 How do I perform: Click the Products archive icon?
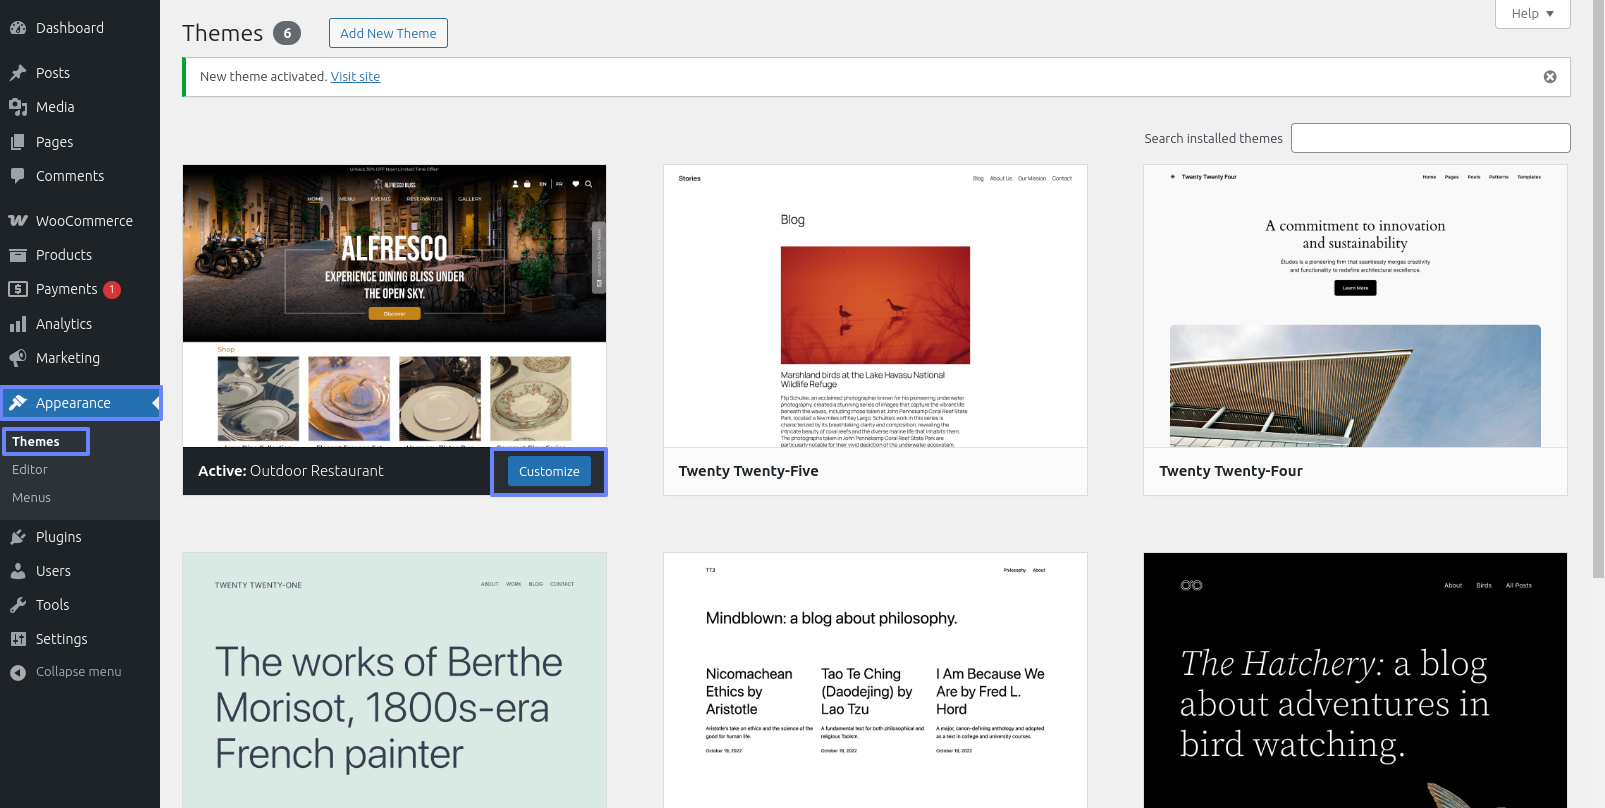click(x=18, y=255)
